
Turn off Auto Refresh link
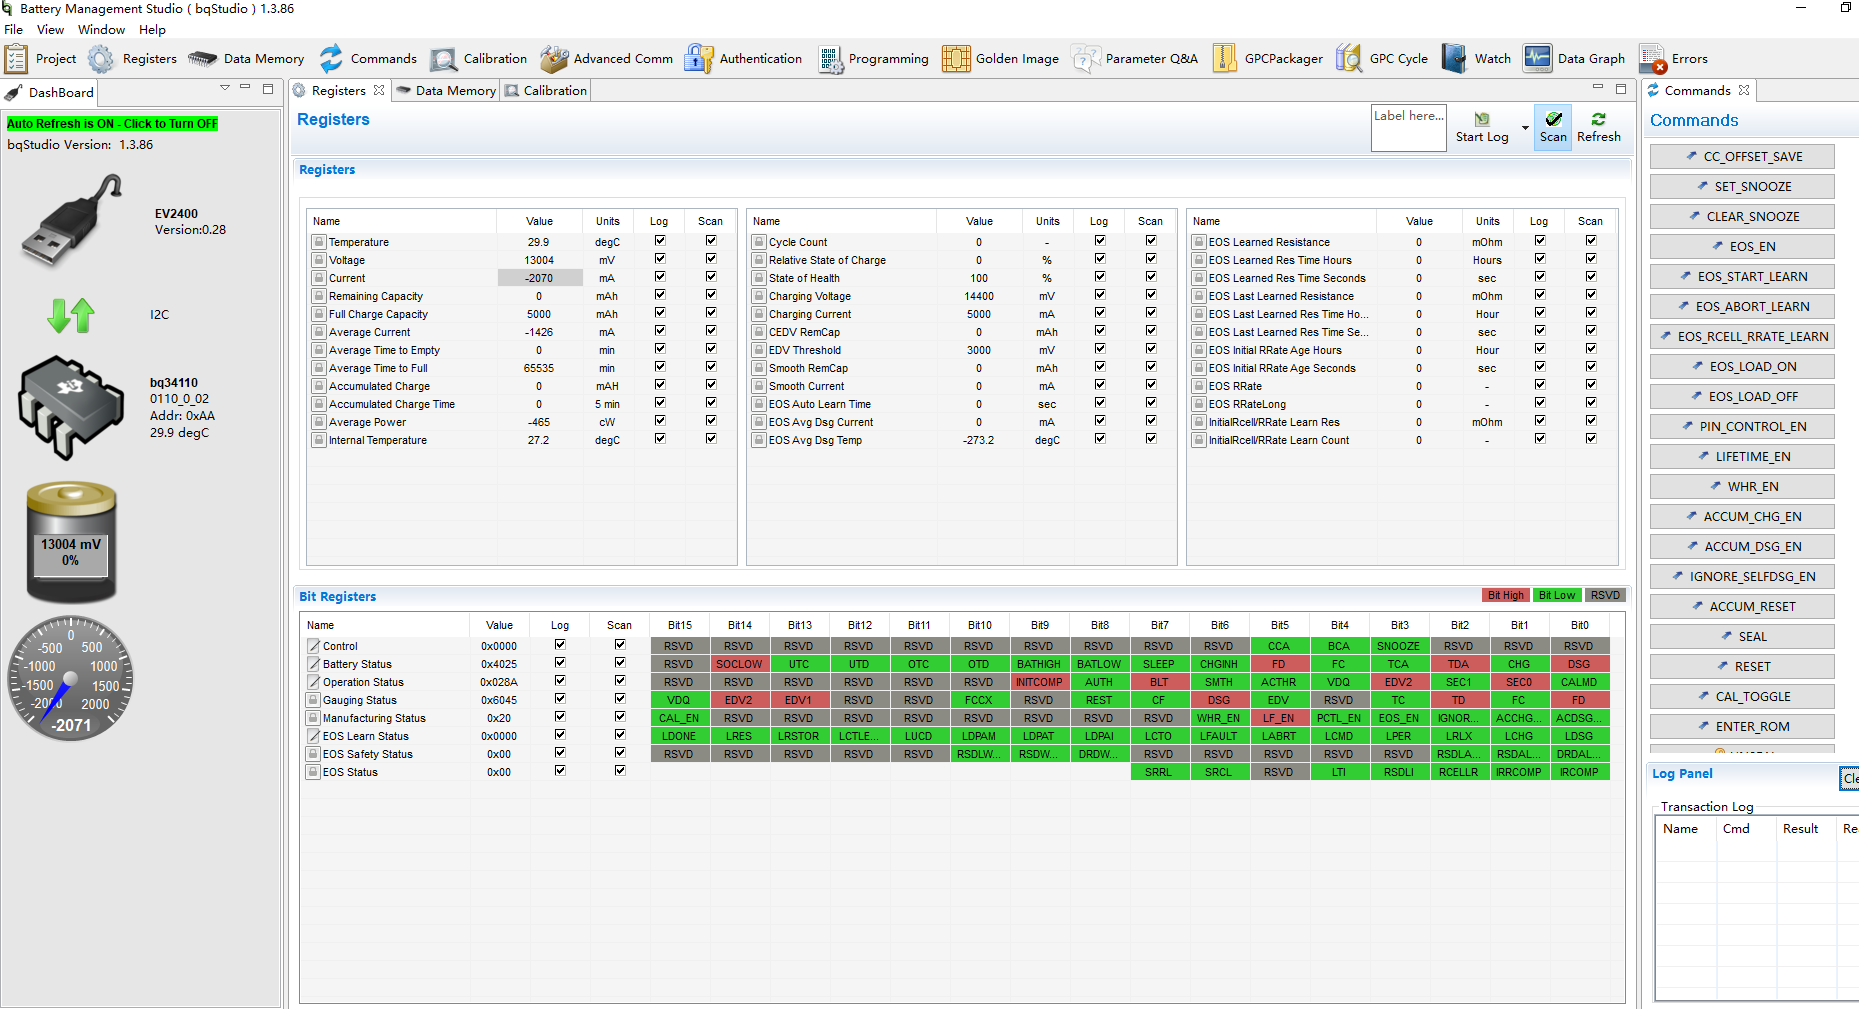112,124
